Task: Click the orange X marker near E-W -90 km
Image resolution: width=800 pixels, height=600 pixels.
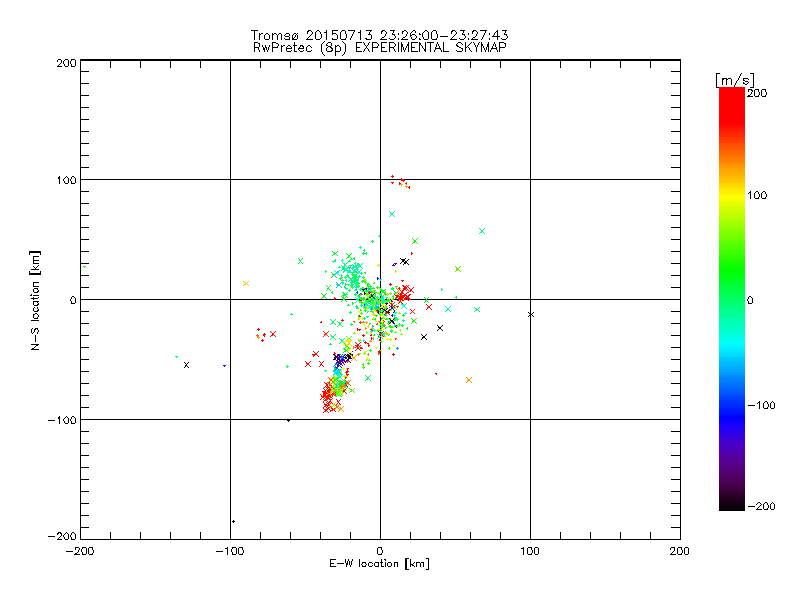Action: coord(246,284)
